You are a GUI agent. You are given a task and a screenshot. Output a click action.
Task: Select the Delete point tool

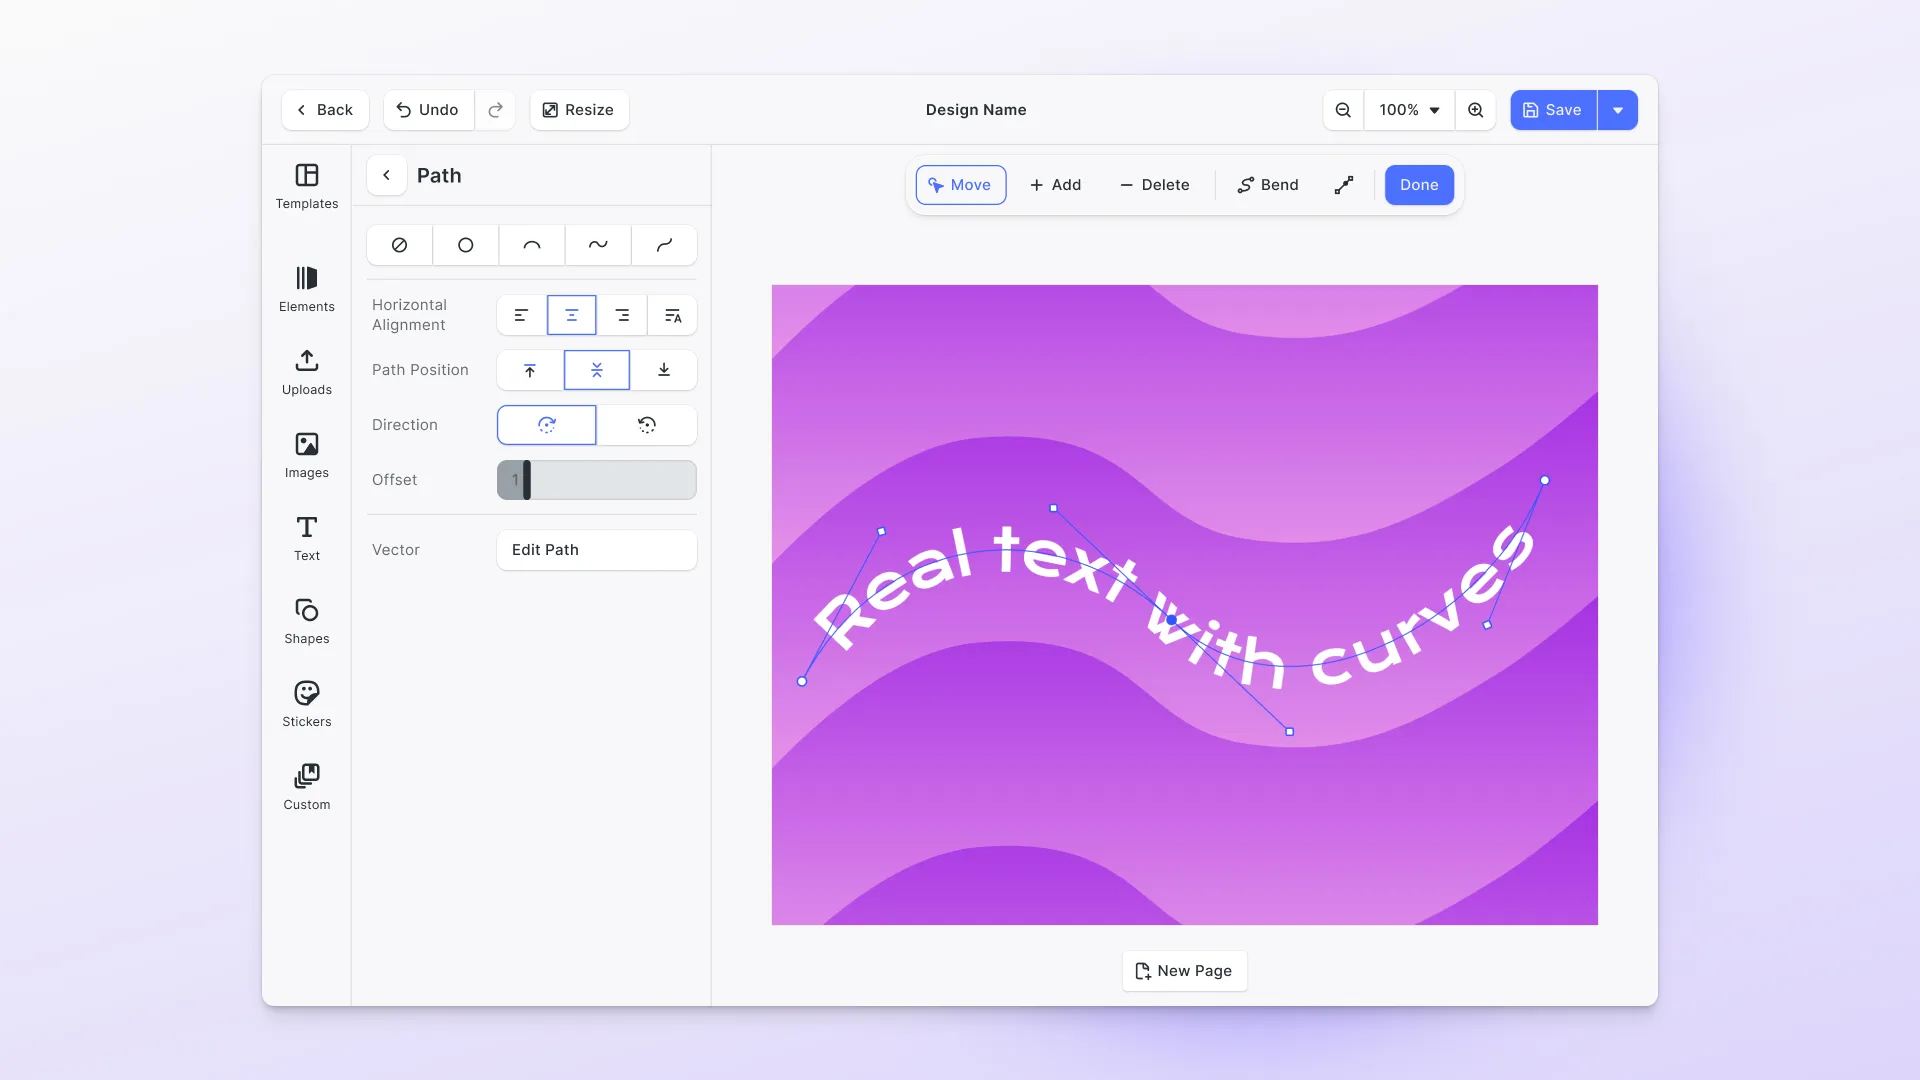[x=1154, y=185]
